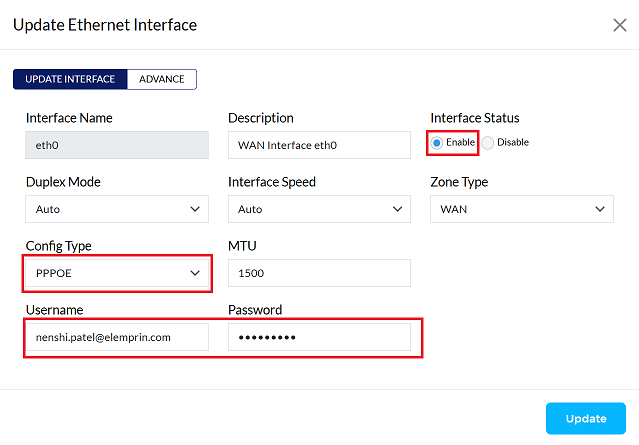Image resolution: width=639 pixels, height=445 pixels.
Task: Click the Description label
Action: click(x=261, y=118)
